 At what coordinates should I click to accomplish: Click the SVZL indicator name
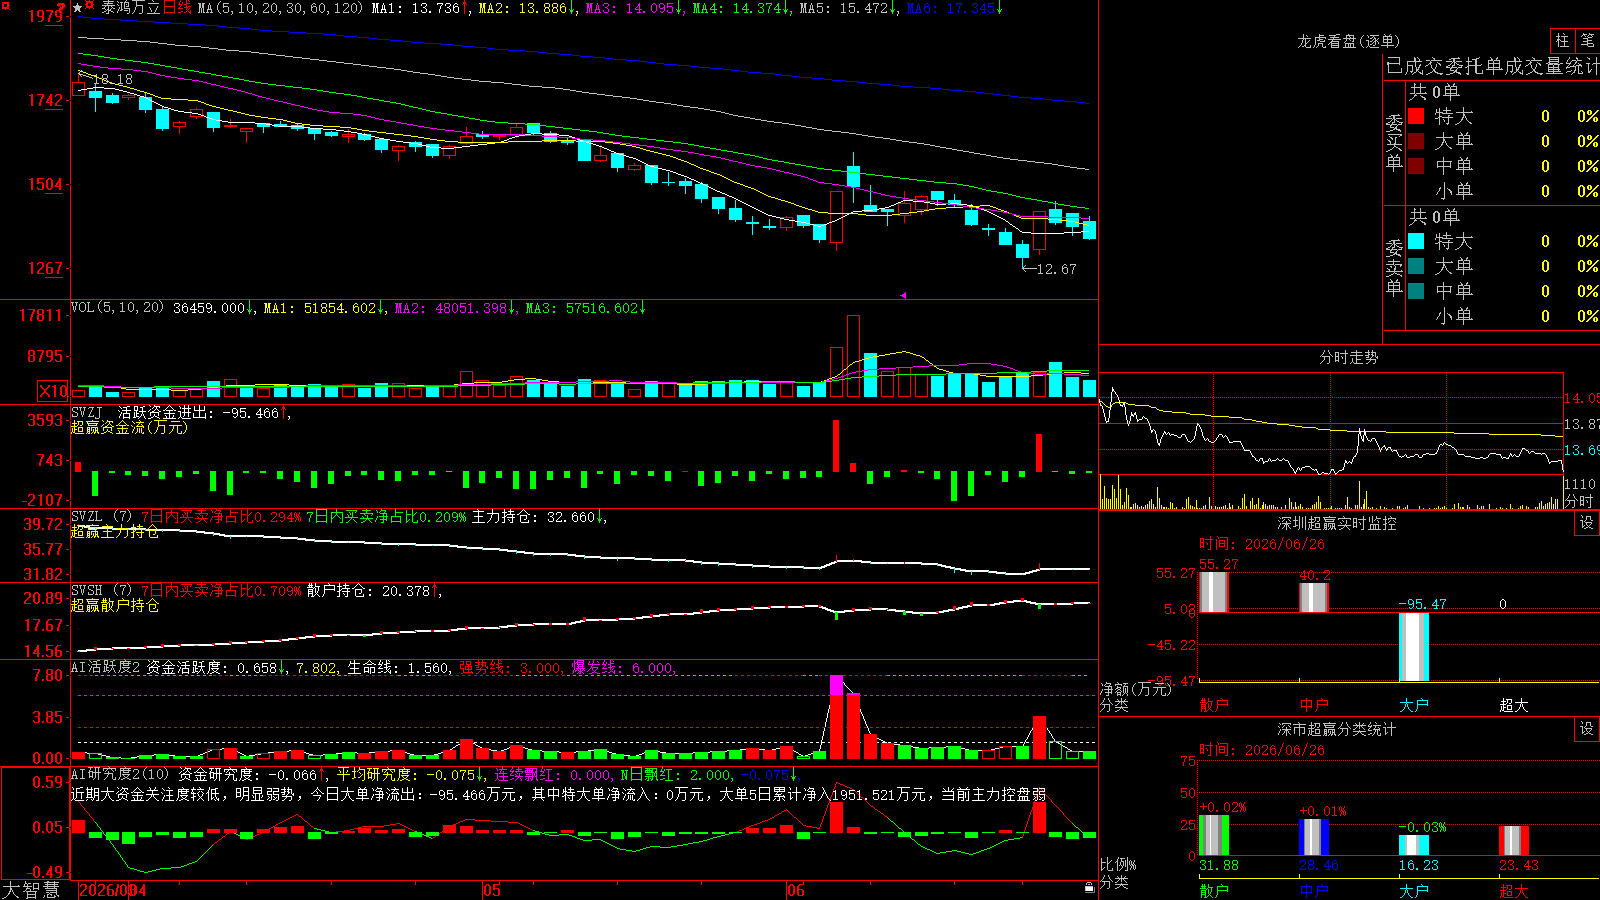(x=87, y=517)
